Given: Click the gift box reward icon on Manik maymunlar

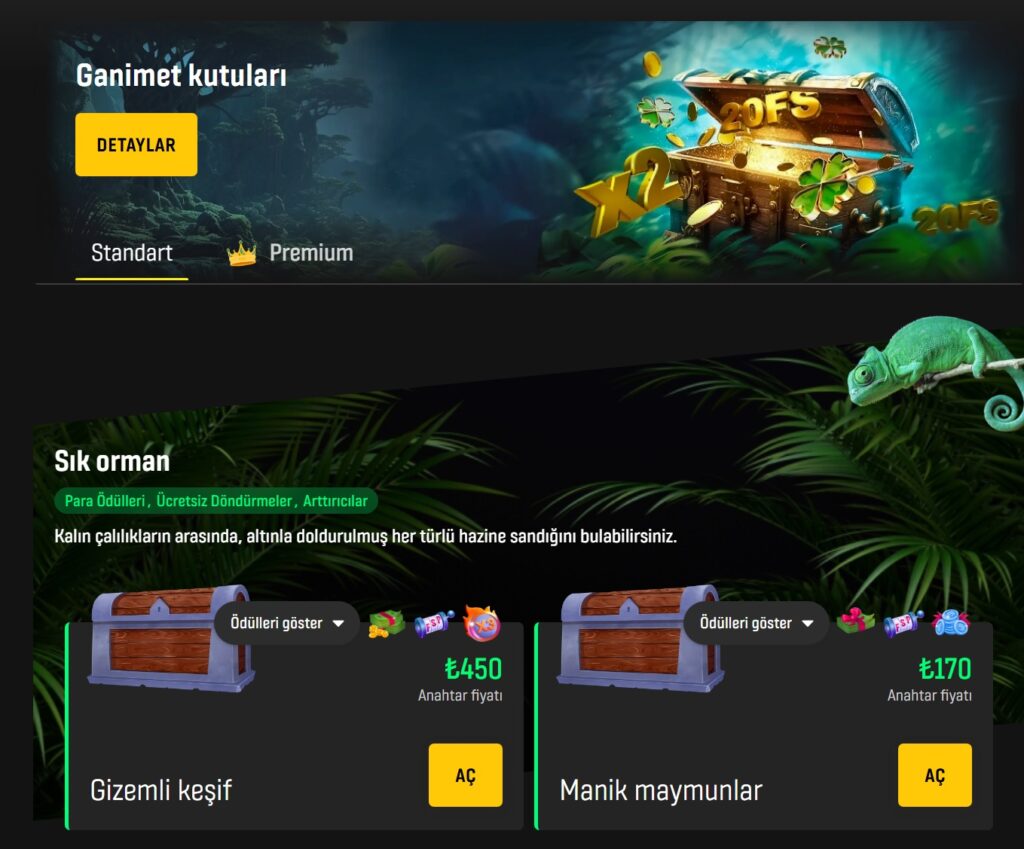Looking at the screenshot, I should [856, 620].
